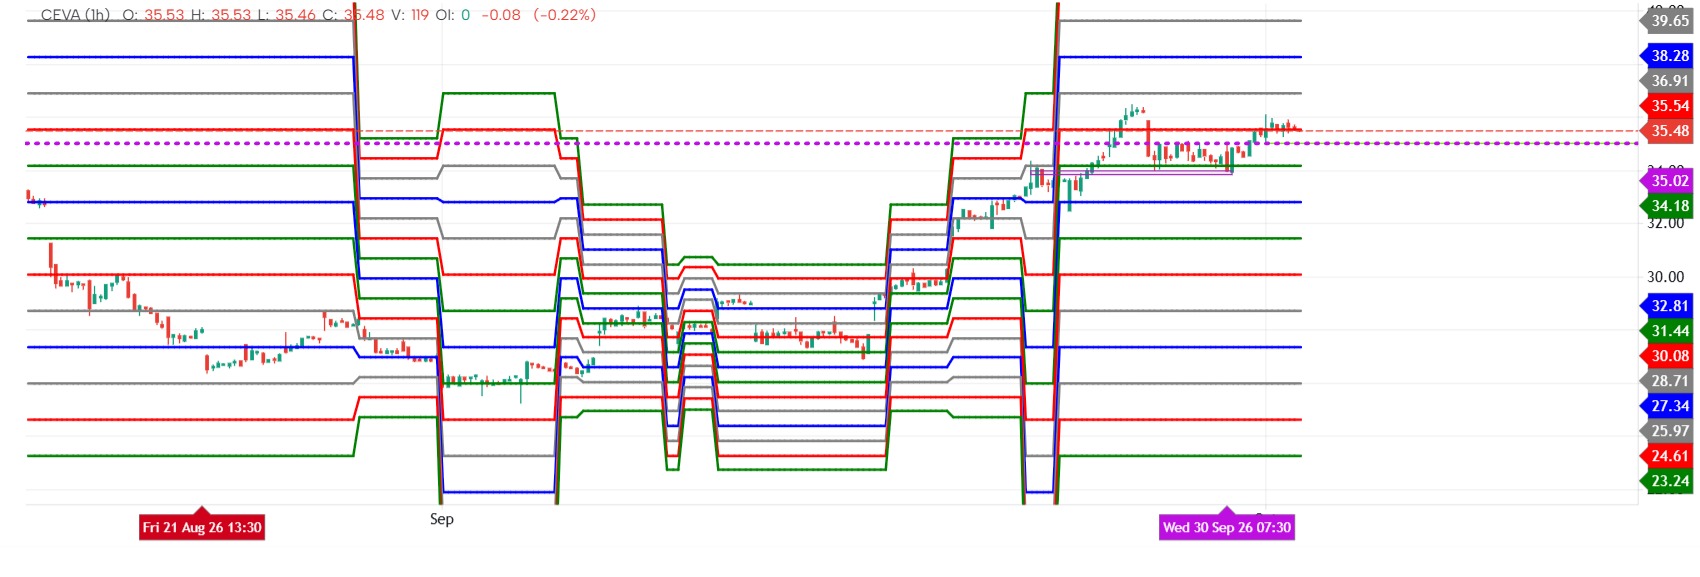This screenshot has width=1700, height=577.
Task: Click the 30.00 price axis tick
Action: click(1665, 277)
